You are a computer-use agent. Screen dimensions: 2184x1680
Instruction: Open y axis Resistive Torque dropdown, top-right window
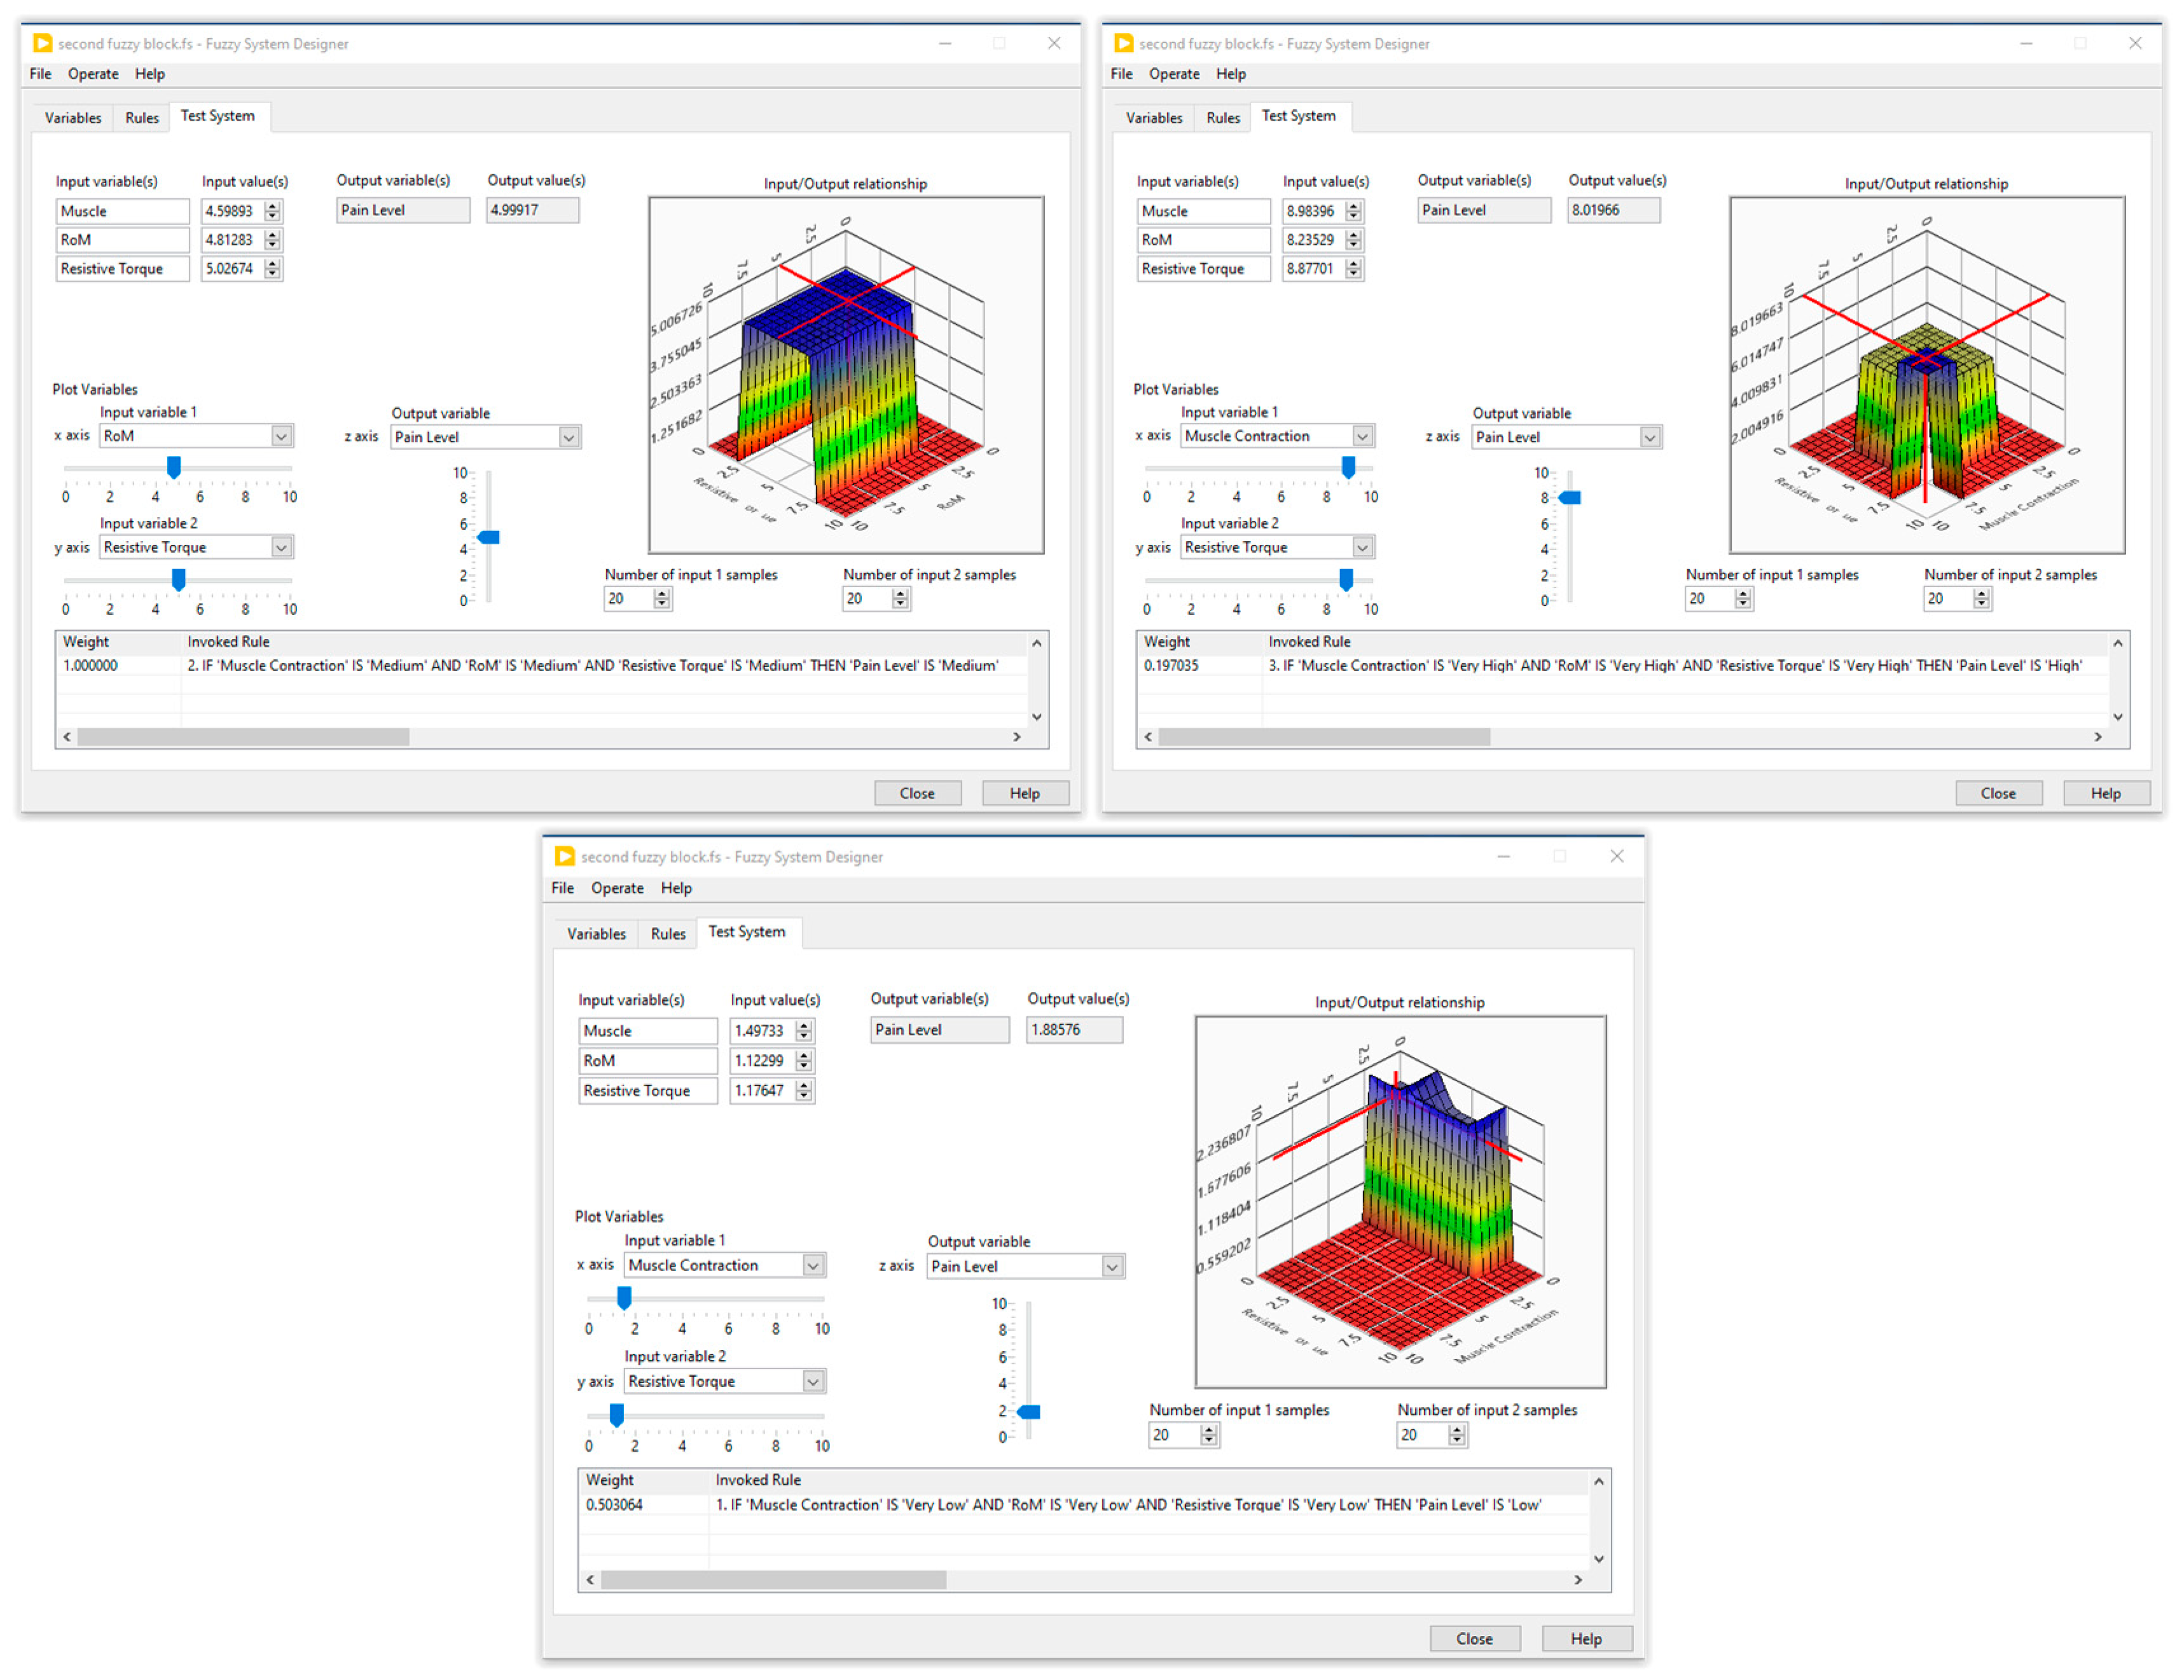click(1363, 548)
